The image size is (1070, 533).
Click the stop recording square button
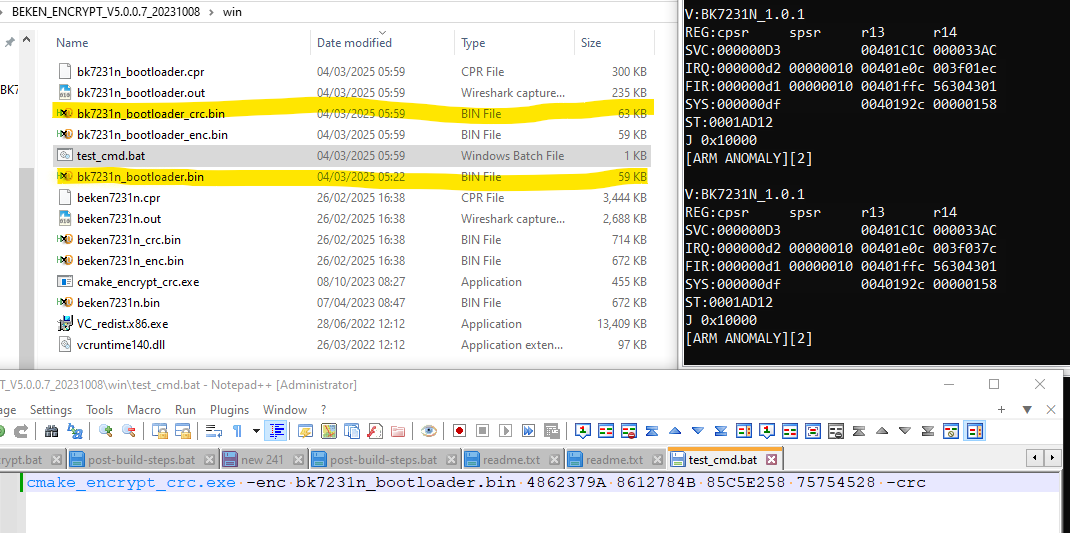[482, 431]
